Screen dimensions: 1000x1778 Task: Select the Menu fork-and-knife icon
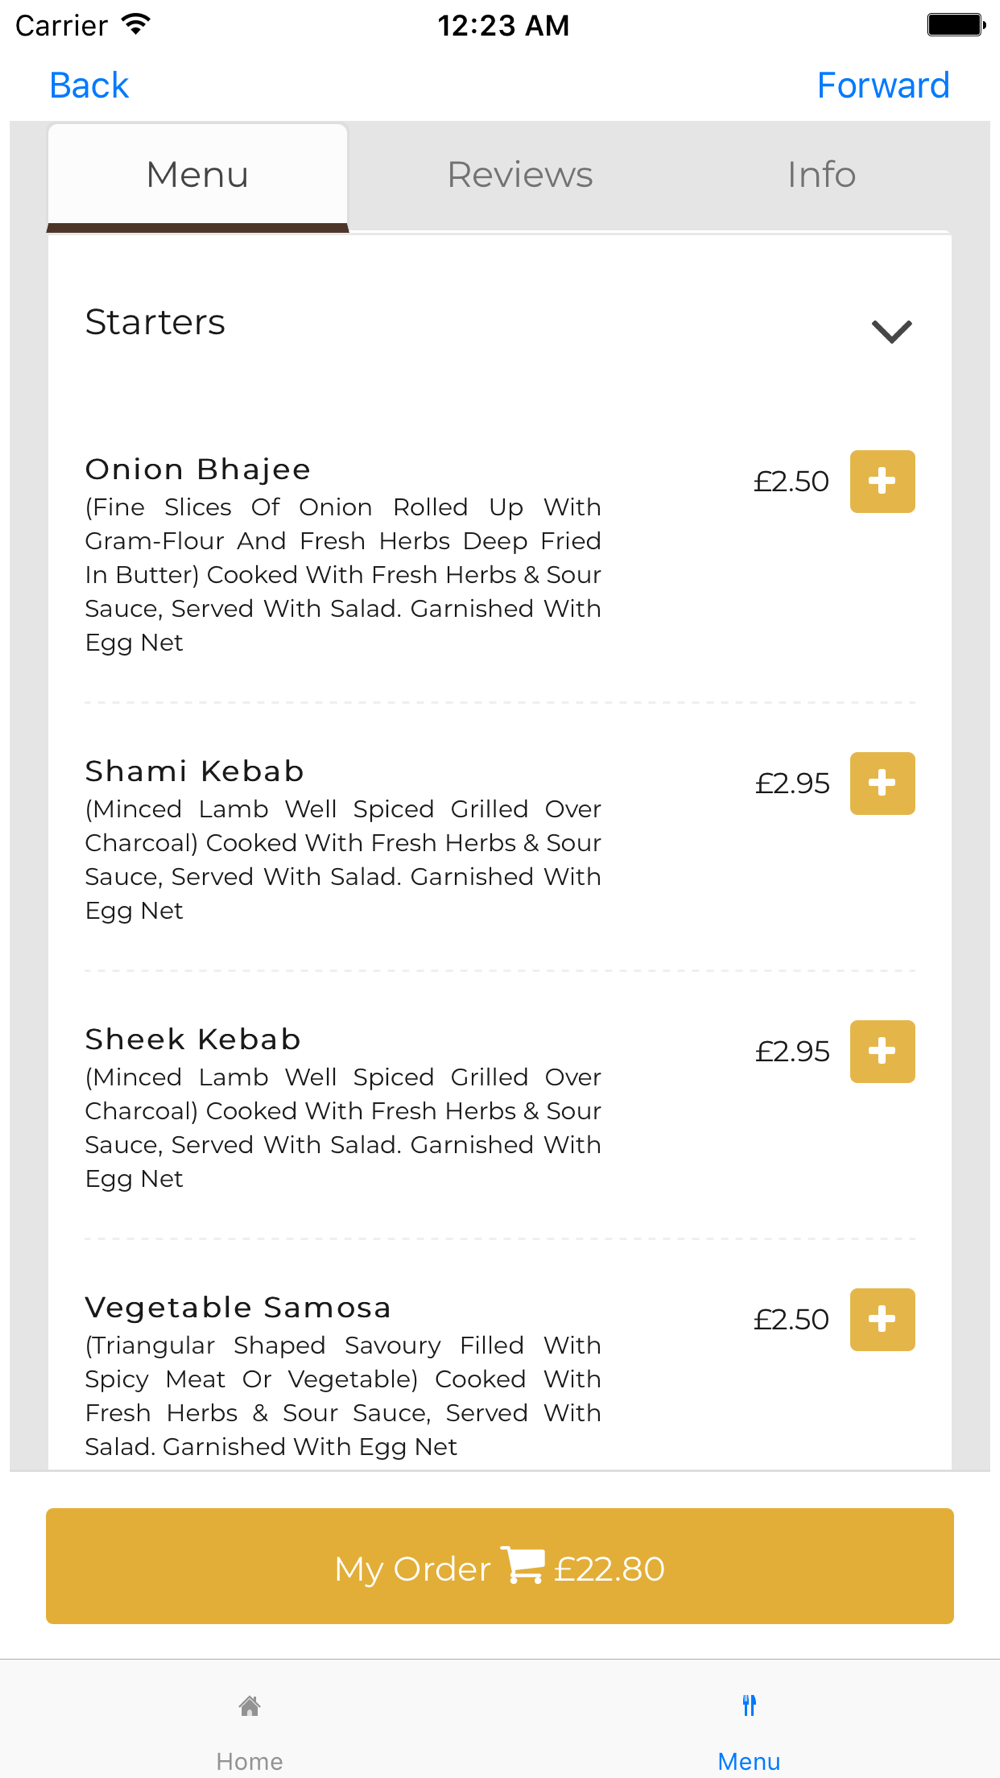pos(749,1706)
